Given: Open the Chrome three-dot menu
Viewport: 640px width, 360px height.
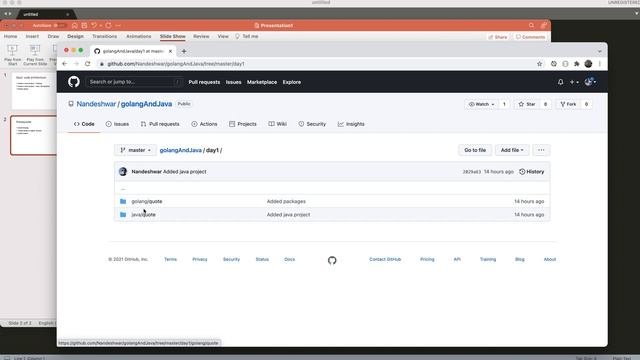Looking at the screenshot, I should tap(600, 64).
